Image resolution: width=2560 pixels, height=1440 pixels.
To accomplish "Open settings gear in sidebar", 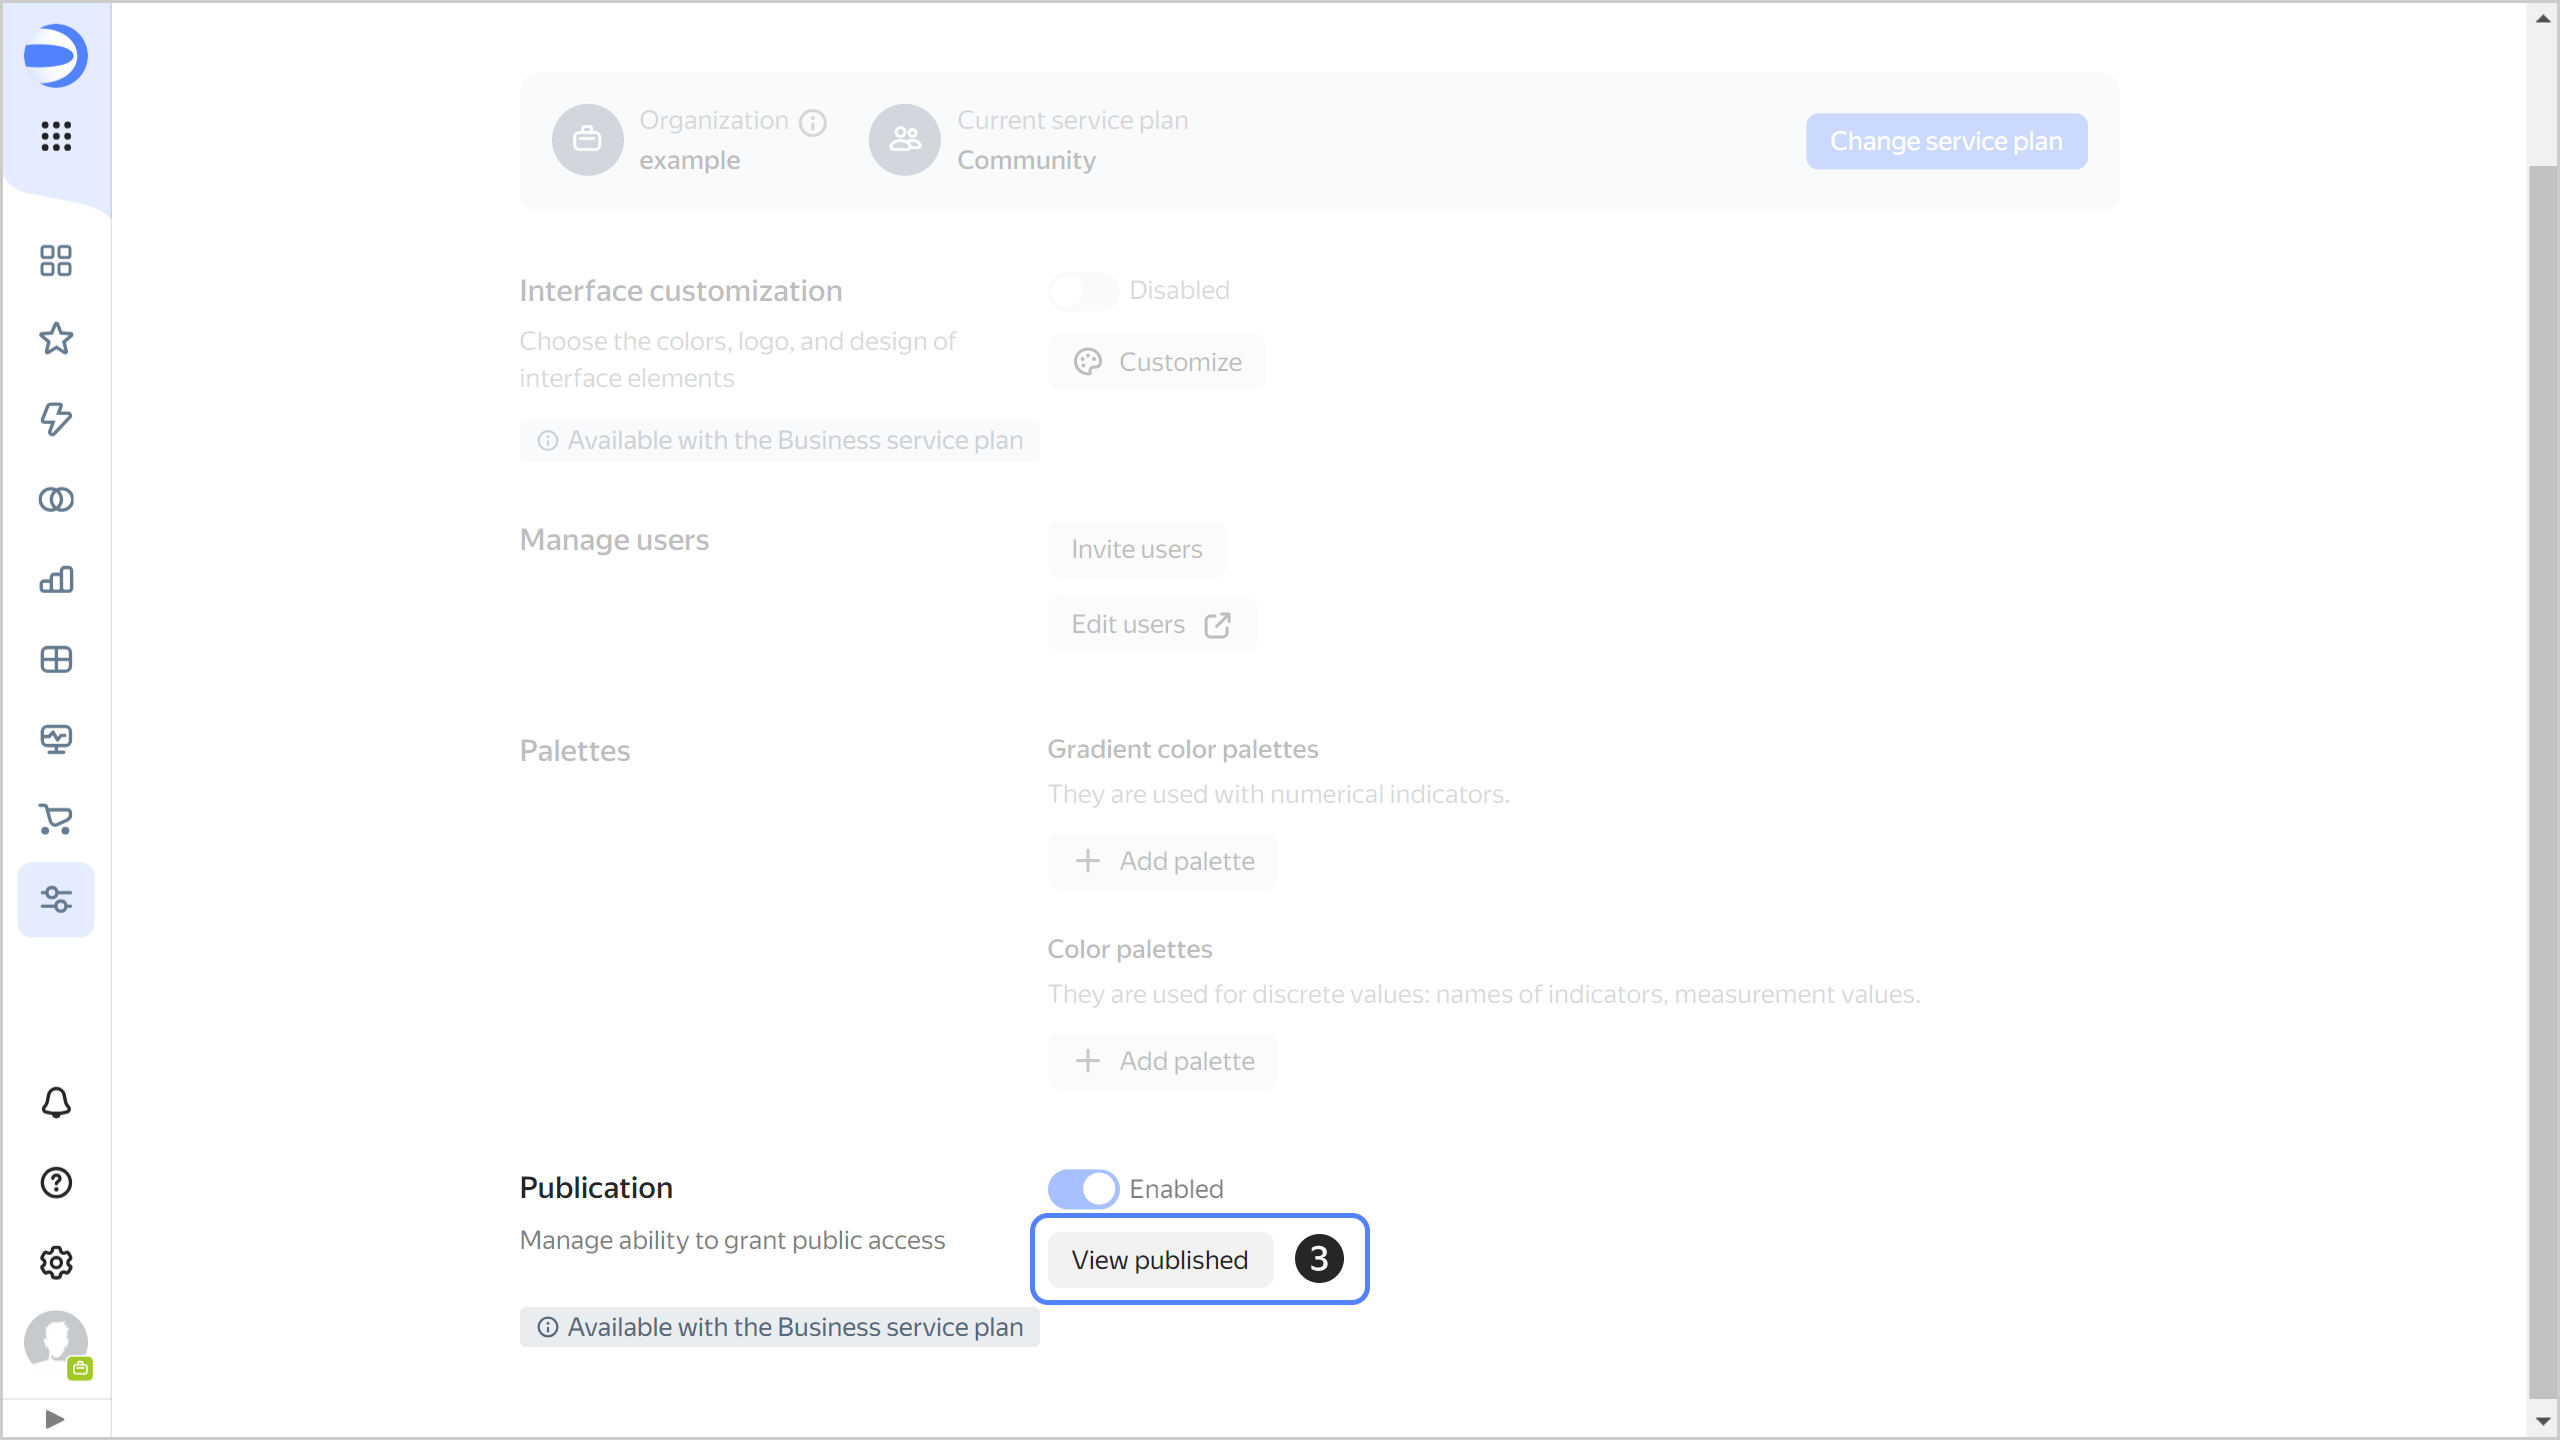I will click(x=56, y=1263).
